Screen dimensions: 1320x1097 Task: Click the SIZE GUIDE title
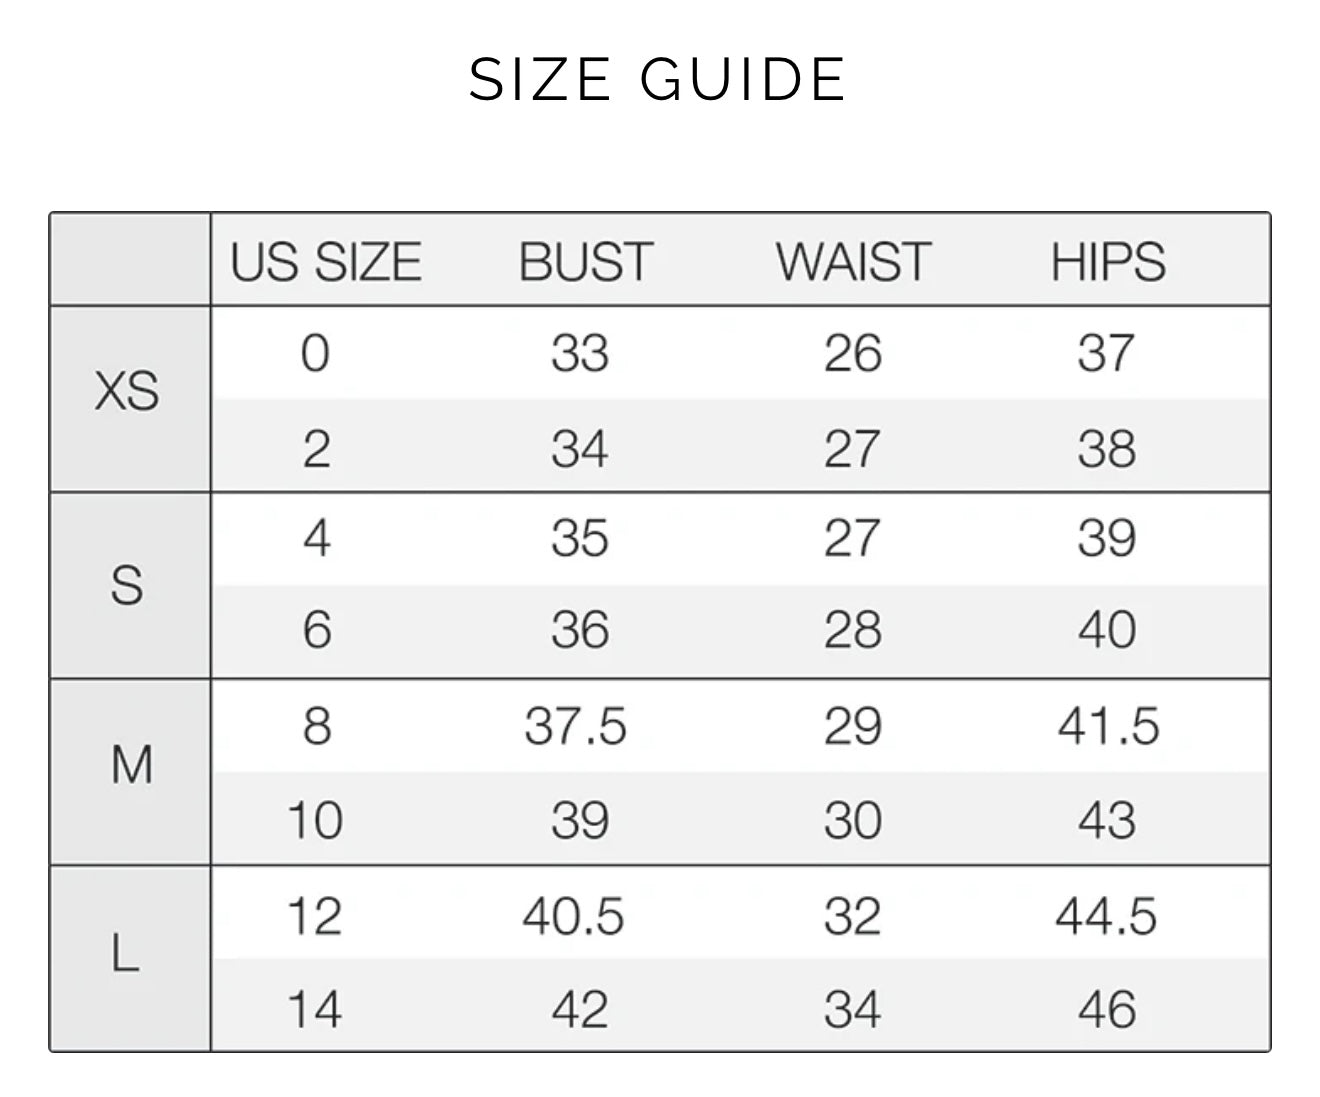click(x=658, y=80)
